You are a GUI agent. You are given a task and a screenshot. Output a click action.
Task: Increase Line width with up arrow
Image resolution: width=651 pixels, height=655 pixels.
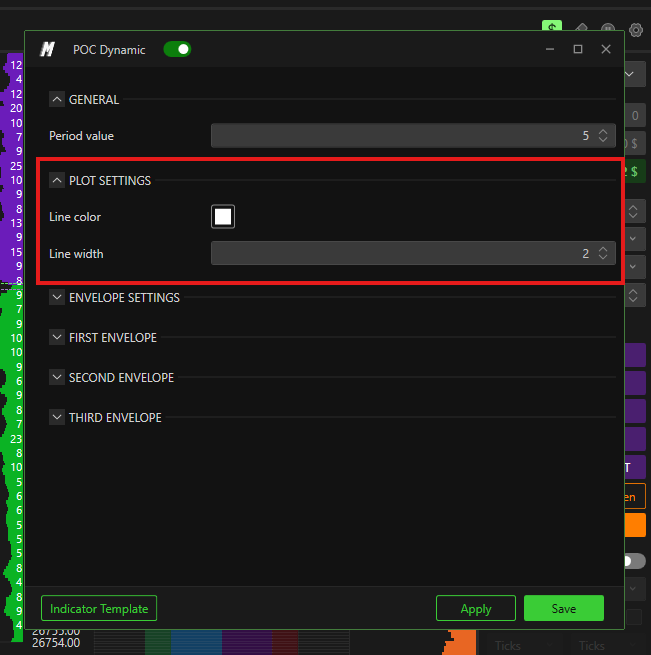pos(603,249)
